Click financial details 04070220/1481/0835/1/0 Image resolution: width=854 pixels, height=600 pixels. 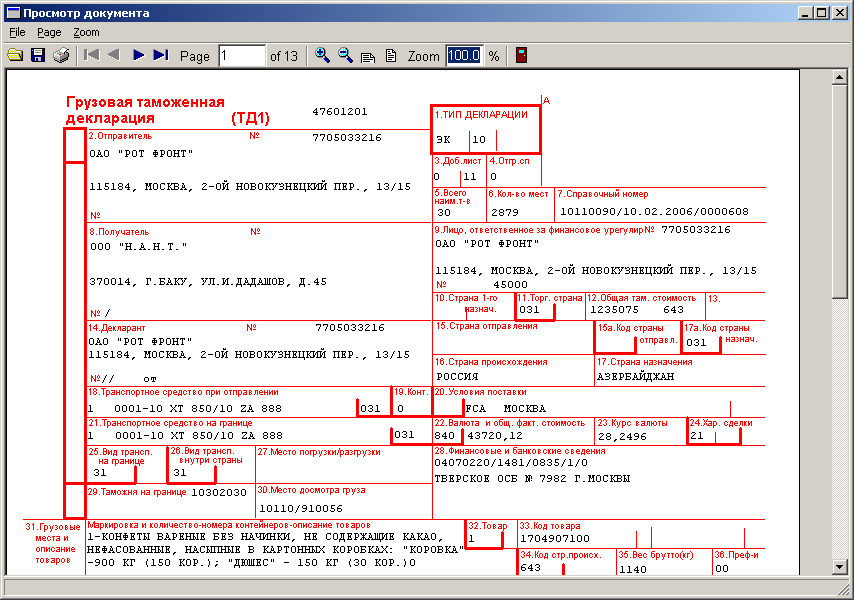(x=511, y=463)
